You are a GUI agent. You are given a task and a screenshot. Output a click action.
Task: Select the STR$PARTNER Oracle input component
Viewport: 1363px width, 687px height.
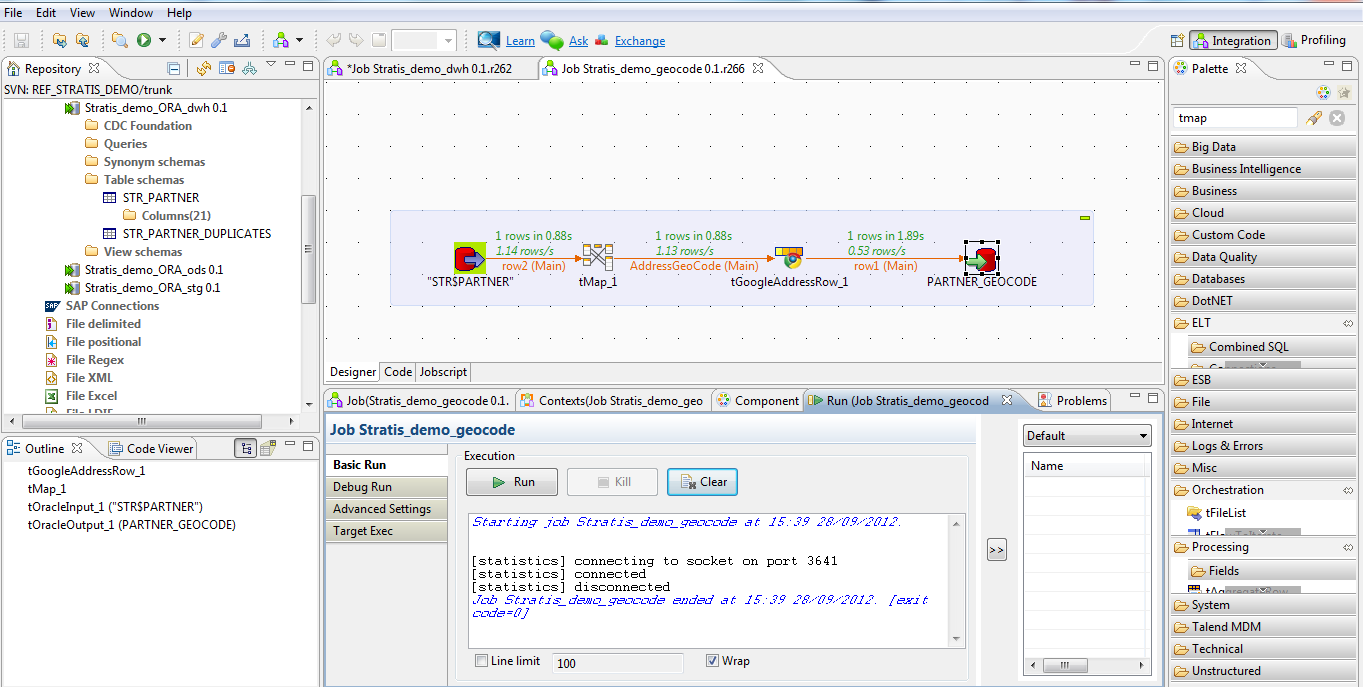469,259
